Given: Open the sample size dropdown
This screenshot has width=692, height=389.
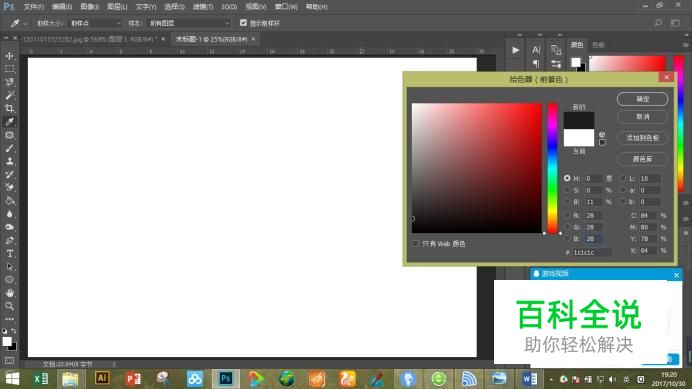Looking at the screenshot, I should [95, 23].
